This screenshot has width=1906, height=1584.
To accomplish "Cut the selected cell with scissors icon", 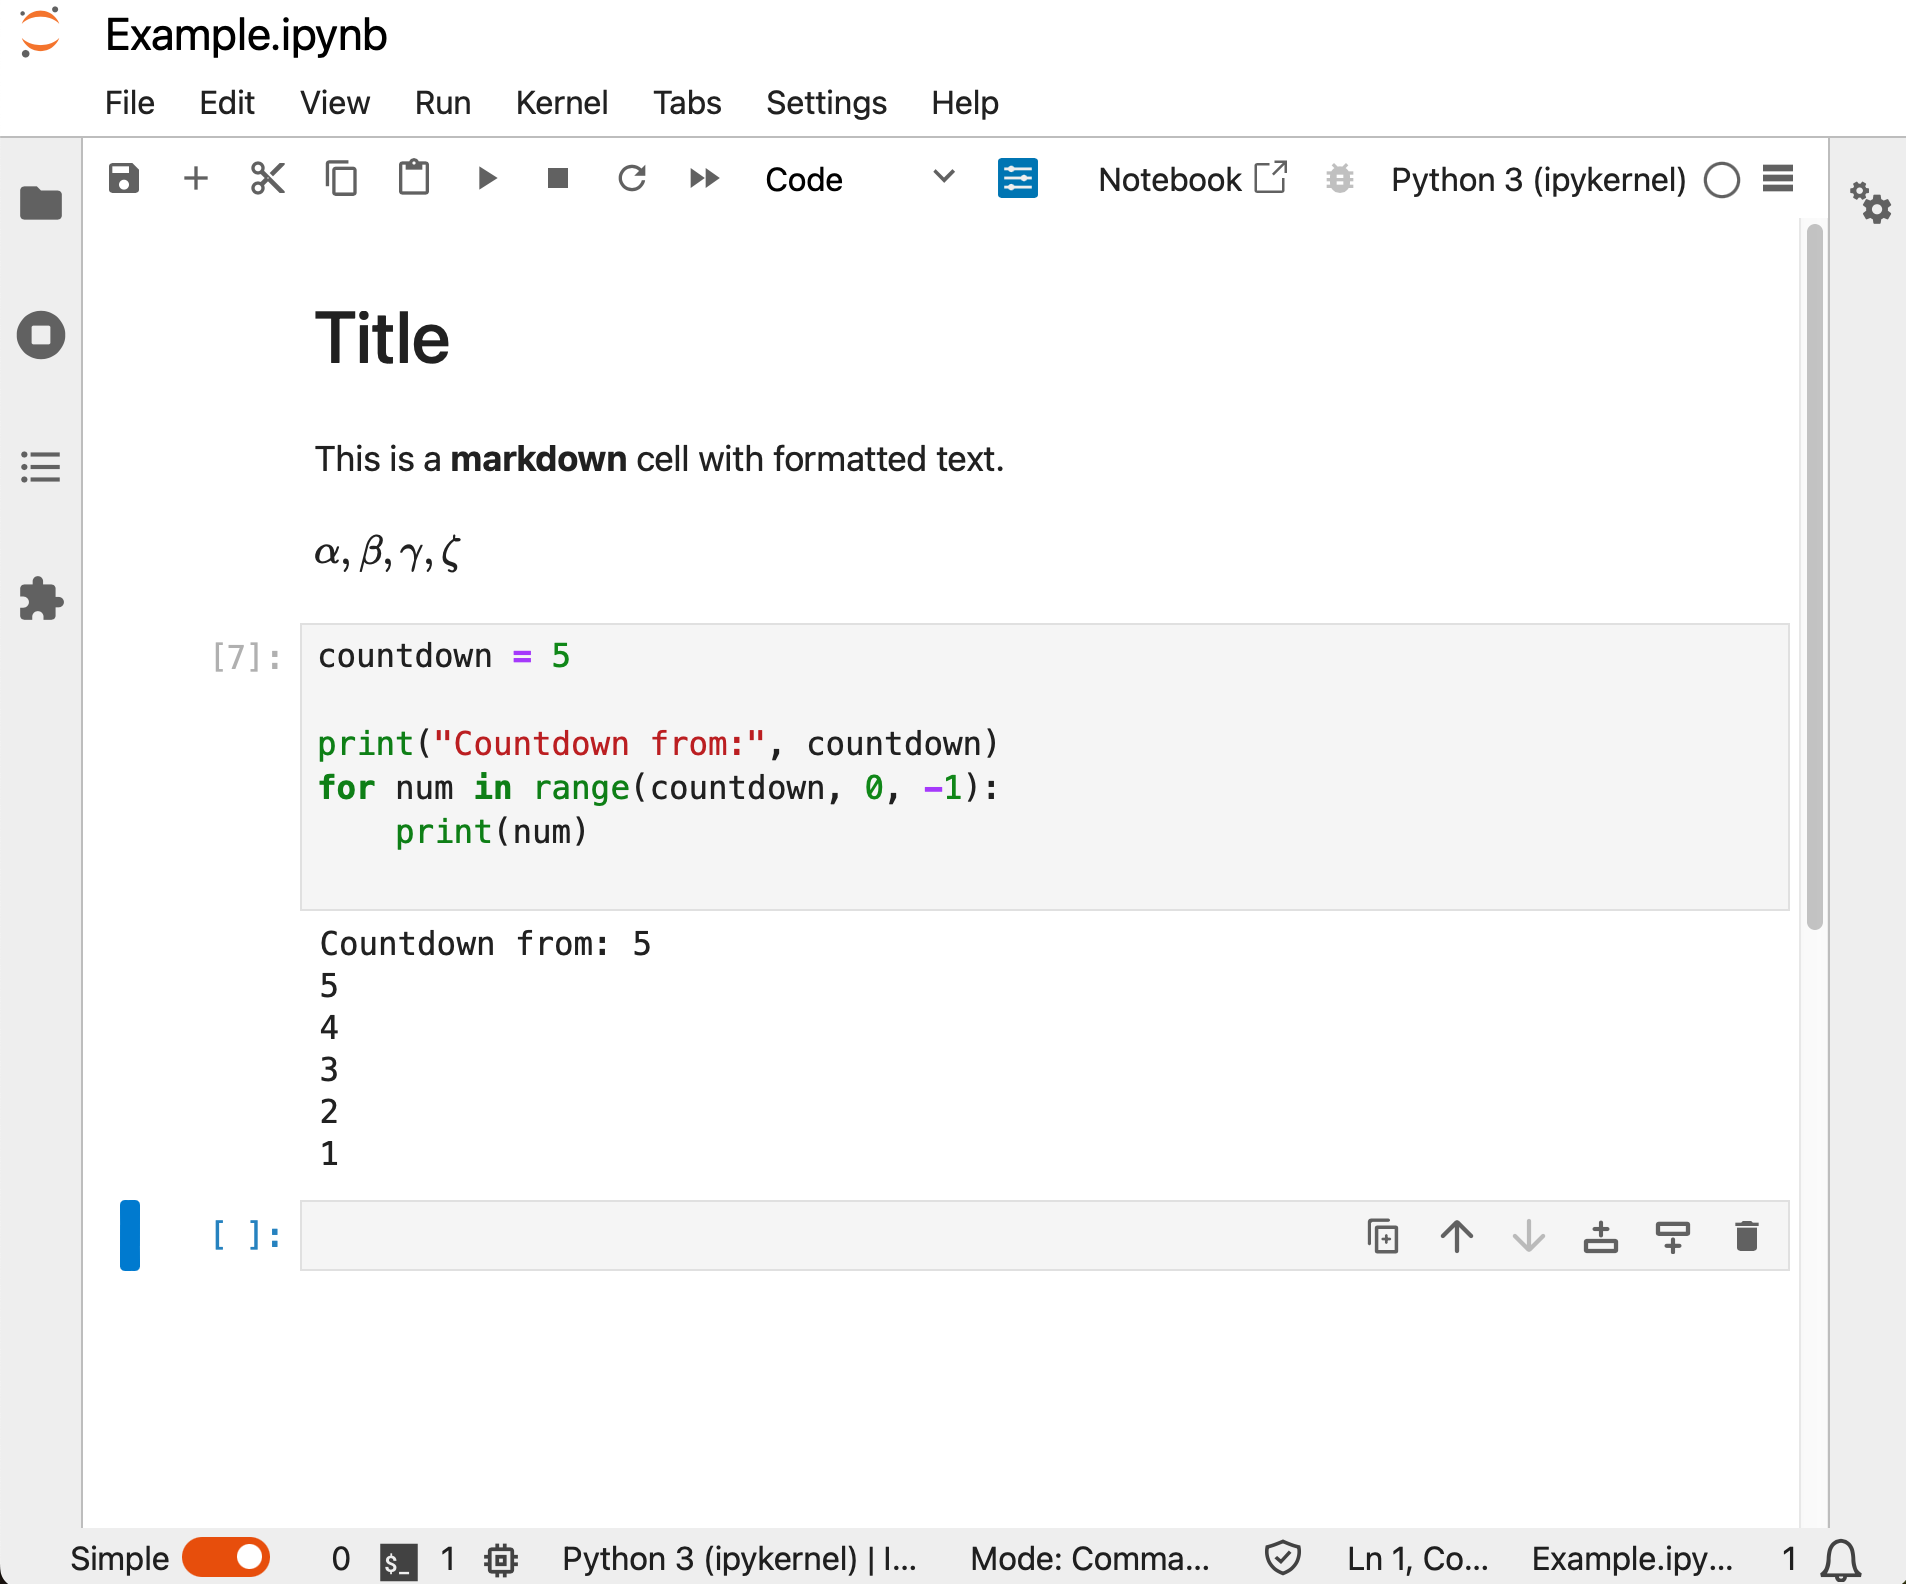I will click(x=268, y=179).
